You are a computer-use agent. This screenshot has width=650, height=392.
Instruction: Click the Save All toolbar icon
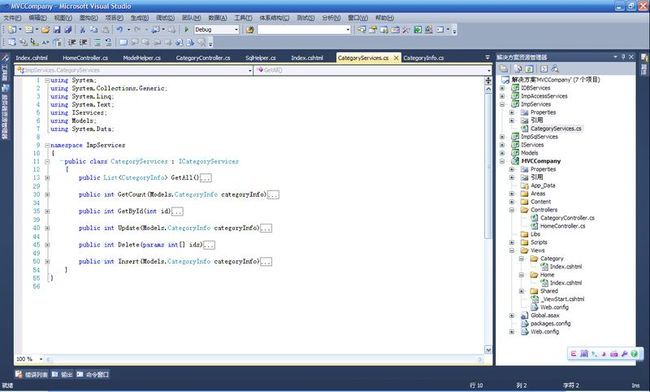coord(68,30)
